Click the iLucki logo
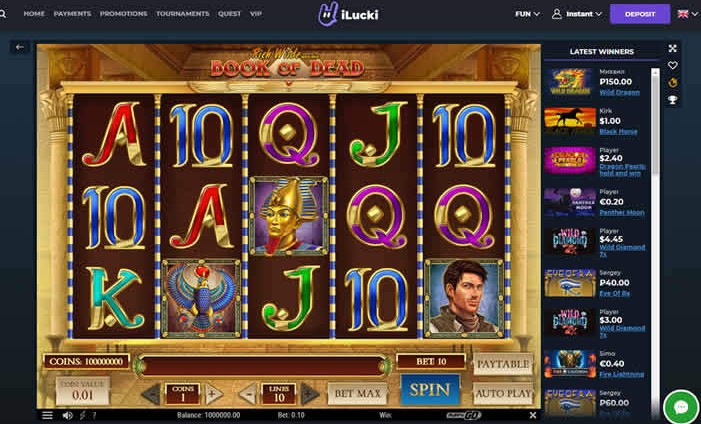This screenshot has height=424, width=701. [348, 14]
